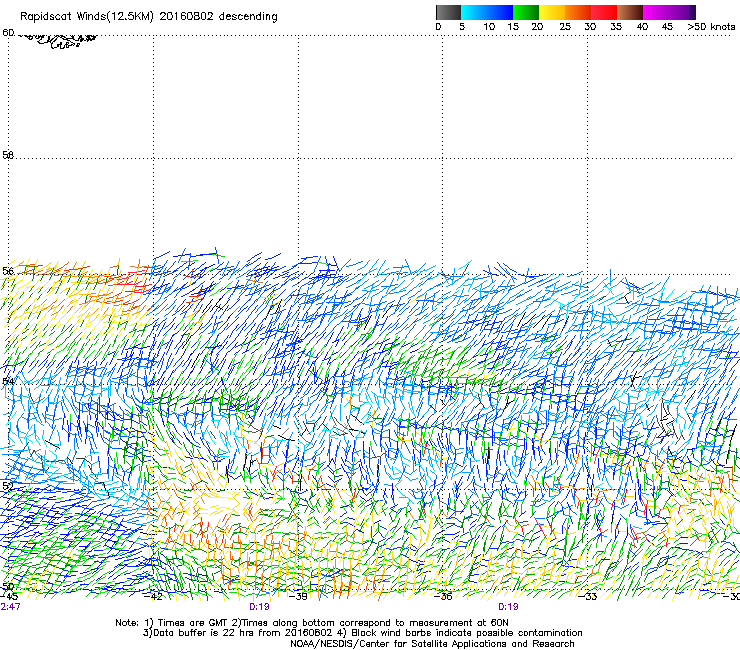Click the cyan-blue 5-15 knots color band
This screenshot has width=740, height=650.
click(x=487, y=12)
